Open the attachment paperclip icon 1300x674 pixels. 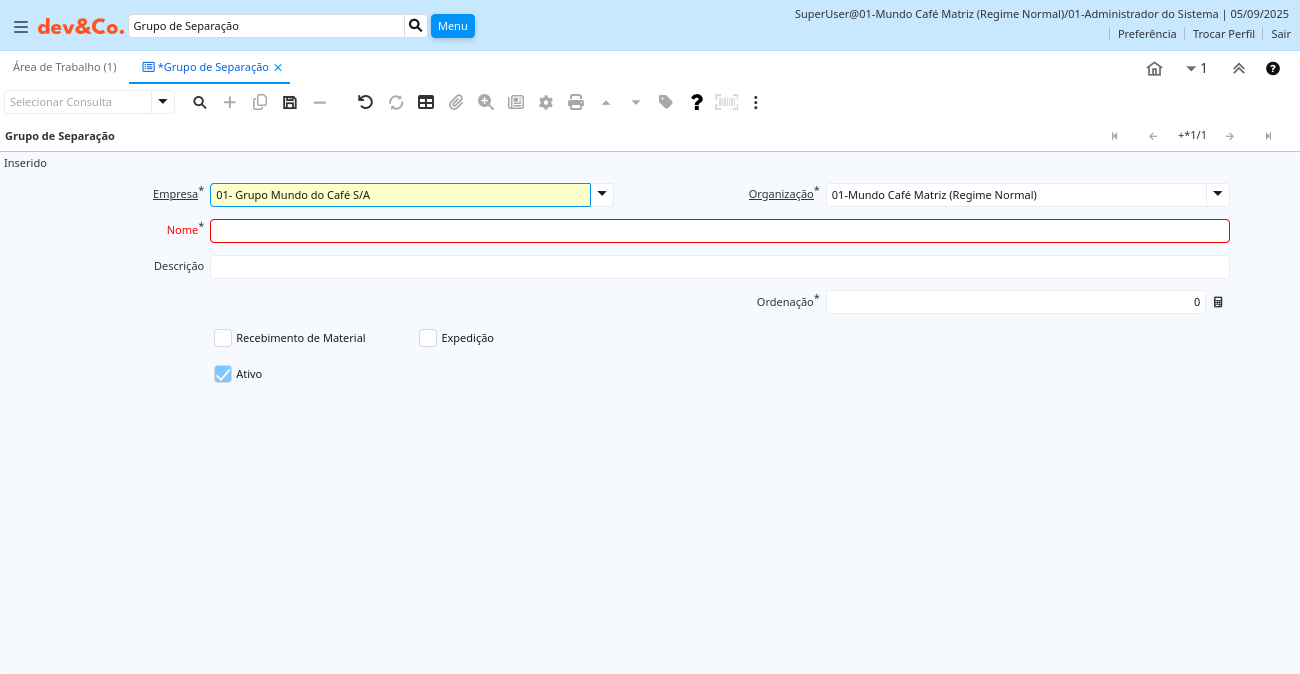pyautogui.click(x=456, y=102)
